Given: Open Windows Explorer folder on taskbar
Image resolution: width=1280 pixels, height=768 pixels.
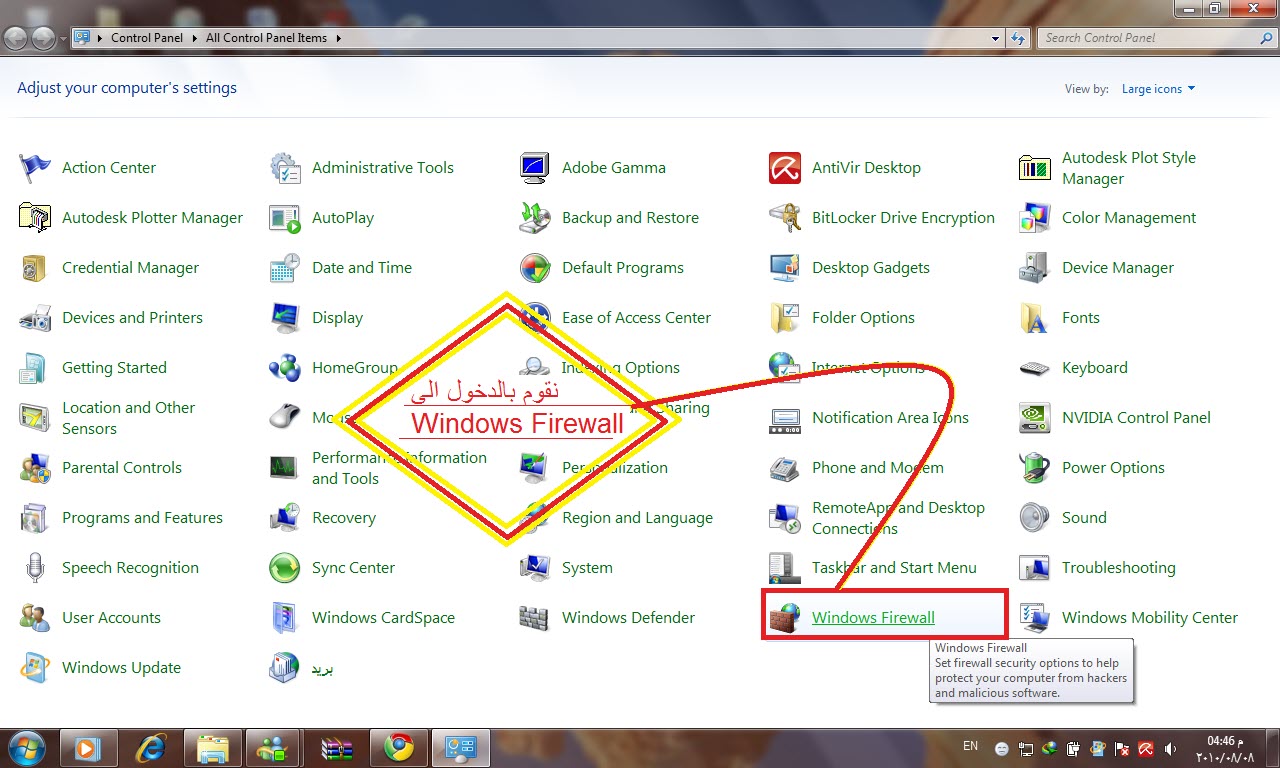Looking at the screenshot, I should pyautogui.click(x=213, y=747).
